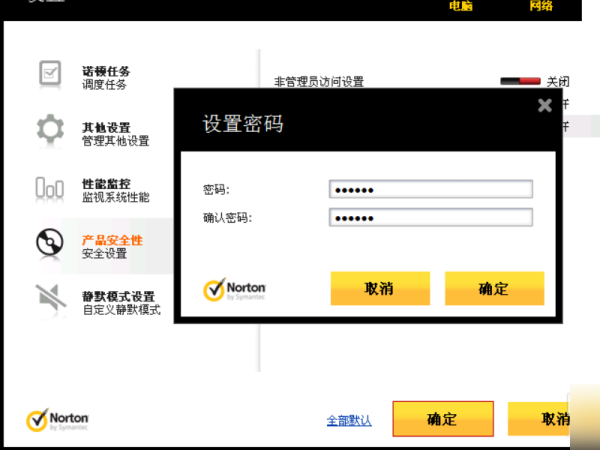Focus the 密码 input field
This screenshot has height=450, width=600.
[x=431, y=189]
